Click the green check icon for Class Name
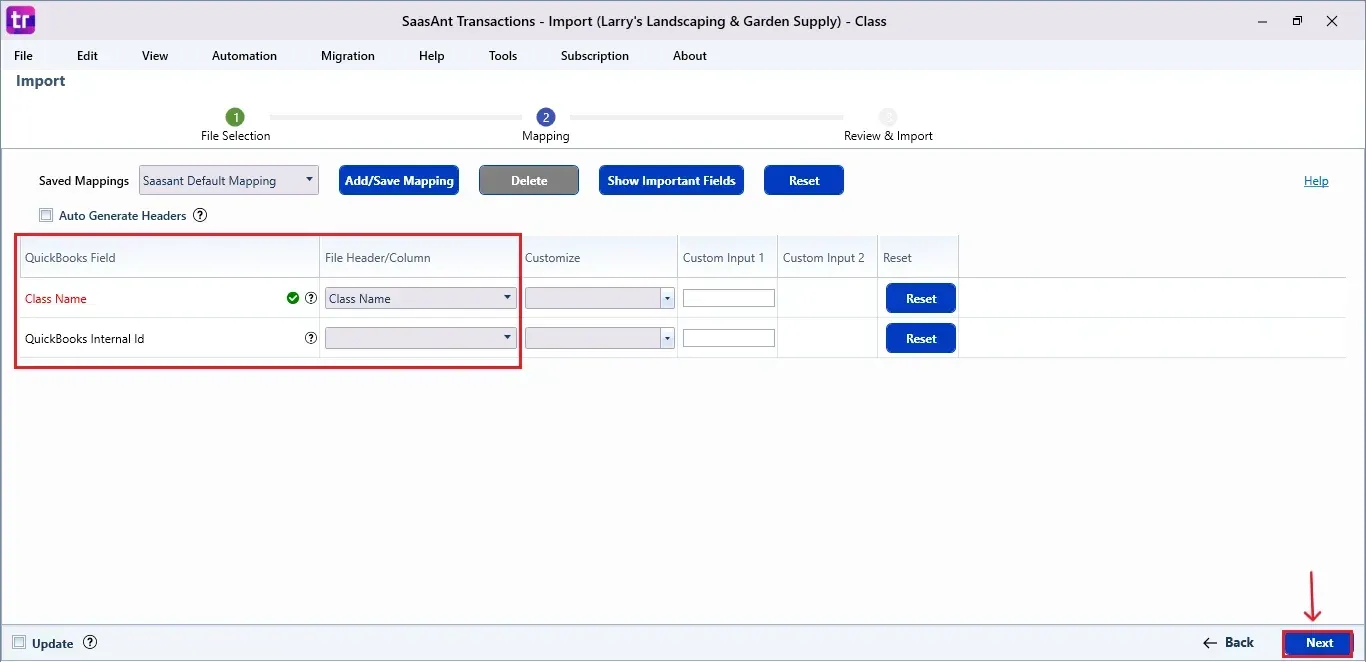The image size is (1366, 662). 293,298
